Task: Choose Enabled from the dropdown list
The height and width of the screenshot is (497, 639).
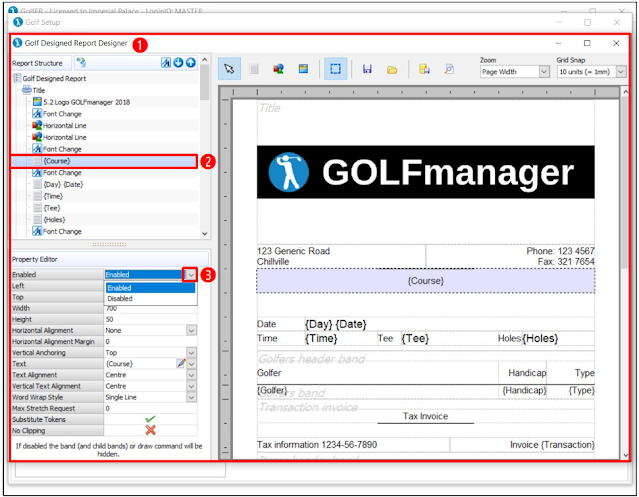Action: coord(150,288)
